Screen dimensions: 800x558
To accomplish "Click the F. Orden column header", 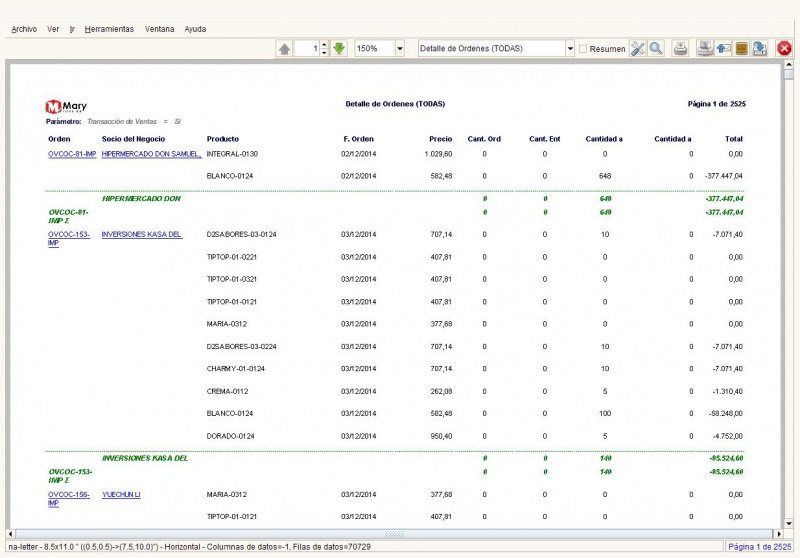I will coord(359,139).
